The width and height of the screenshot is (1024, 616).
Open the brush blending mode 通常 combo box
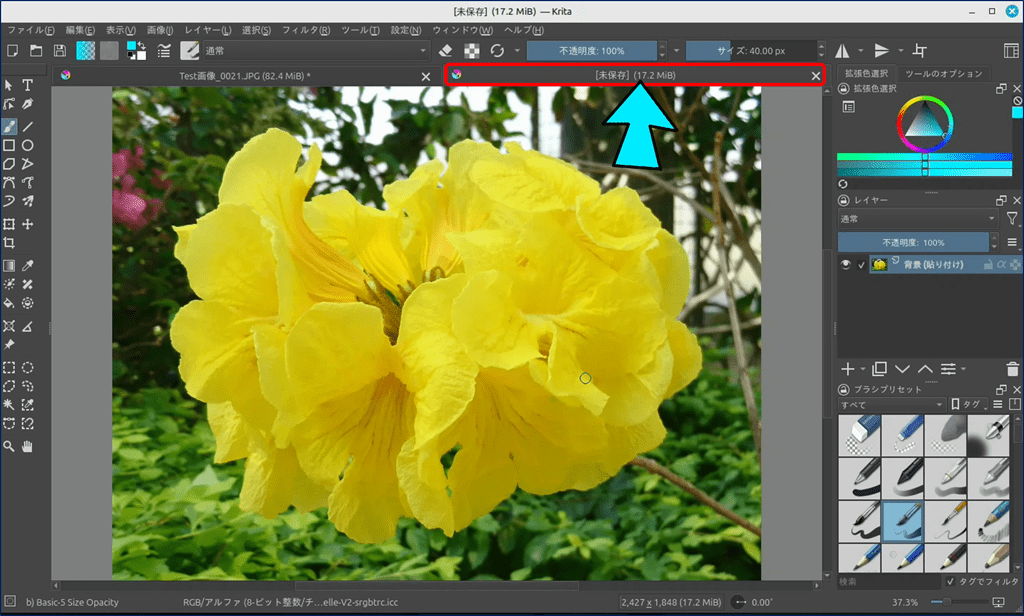coord(318,50)
